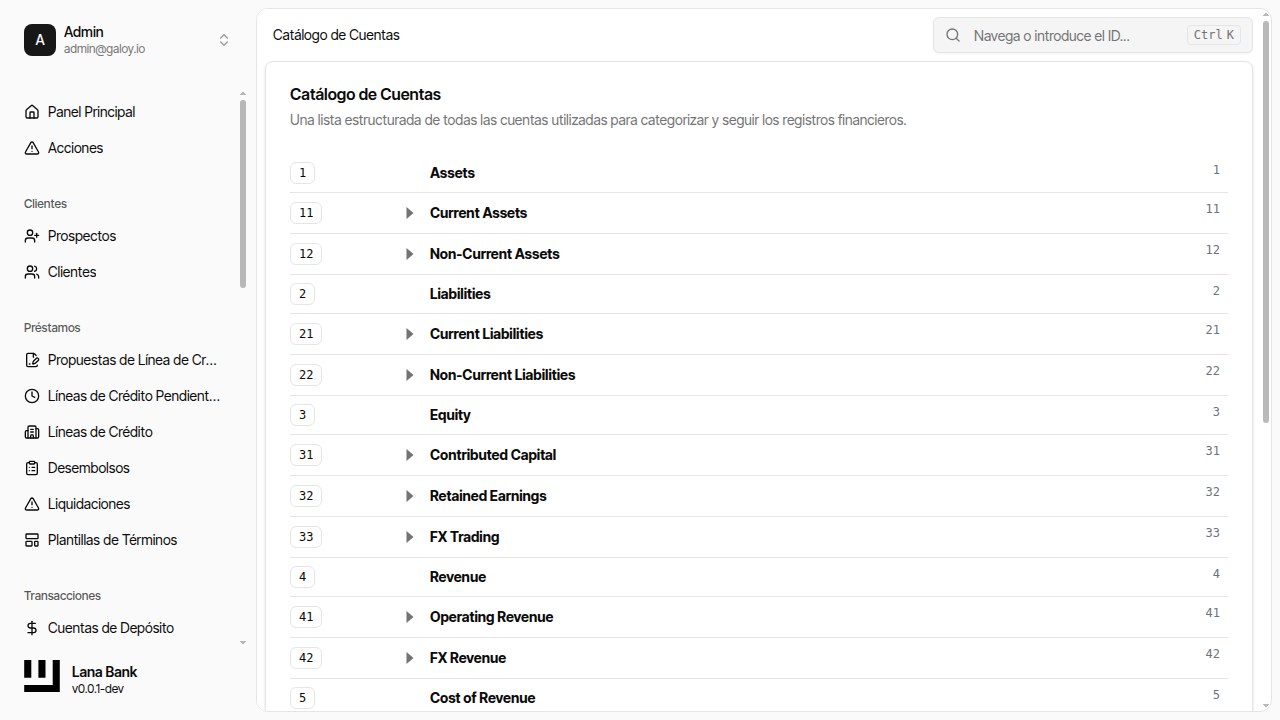This screenshot has height=720, width=1280.
Task: Click the Operating Revenue account name
Action: [x=491, y=617]
